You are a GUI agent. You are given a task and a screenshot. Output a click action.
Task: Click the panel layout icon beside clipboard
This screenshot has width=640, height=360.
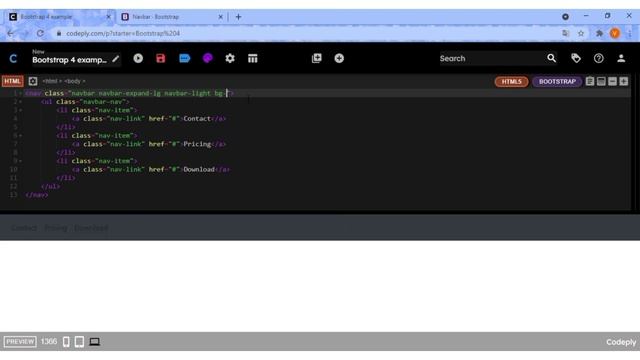[x=601, y=81]
